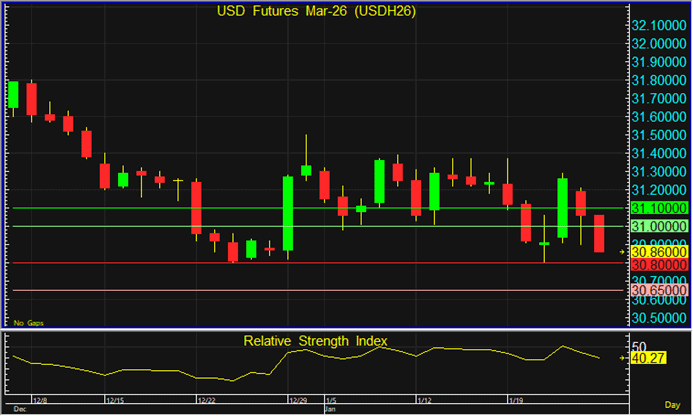Select the light green 31.00000 level tag

656,227
